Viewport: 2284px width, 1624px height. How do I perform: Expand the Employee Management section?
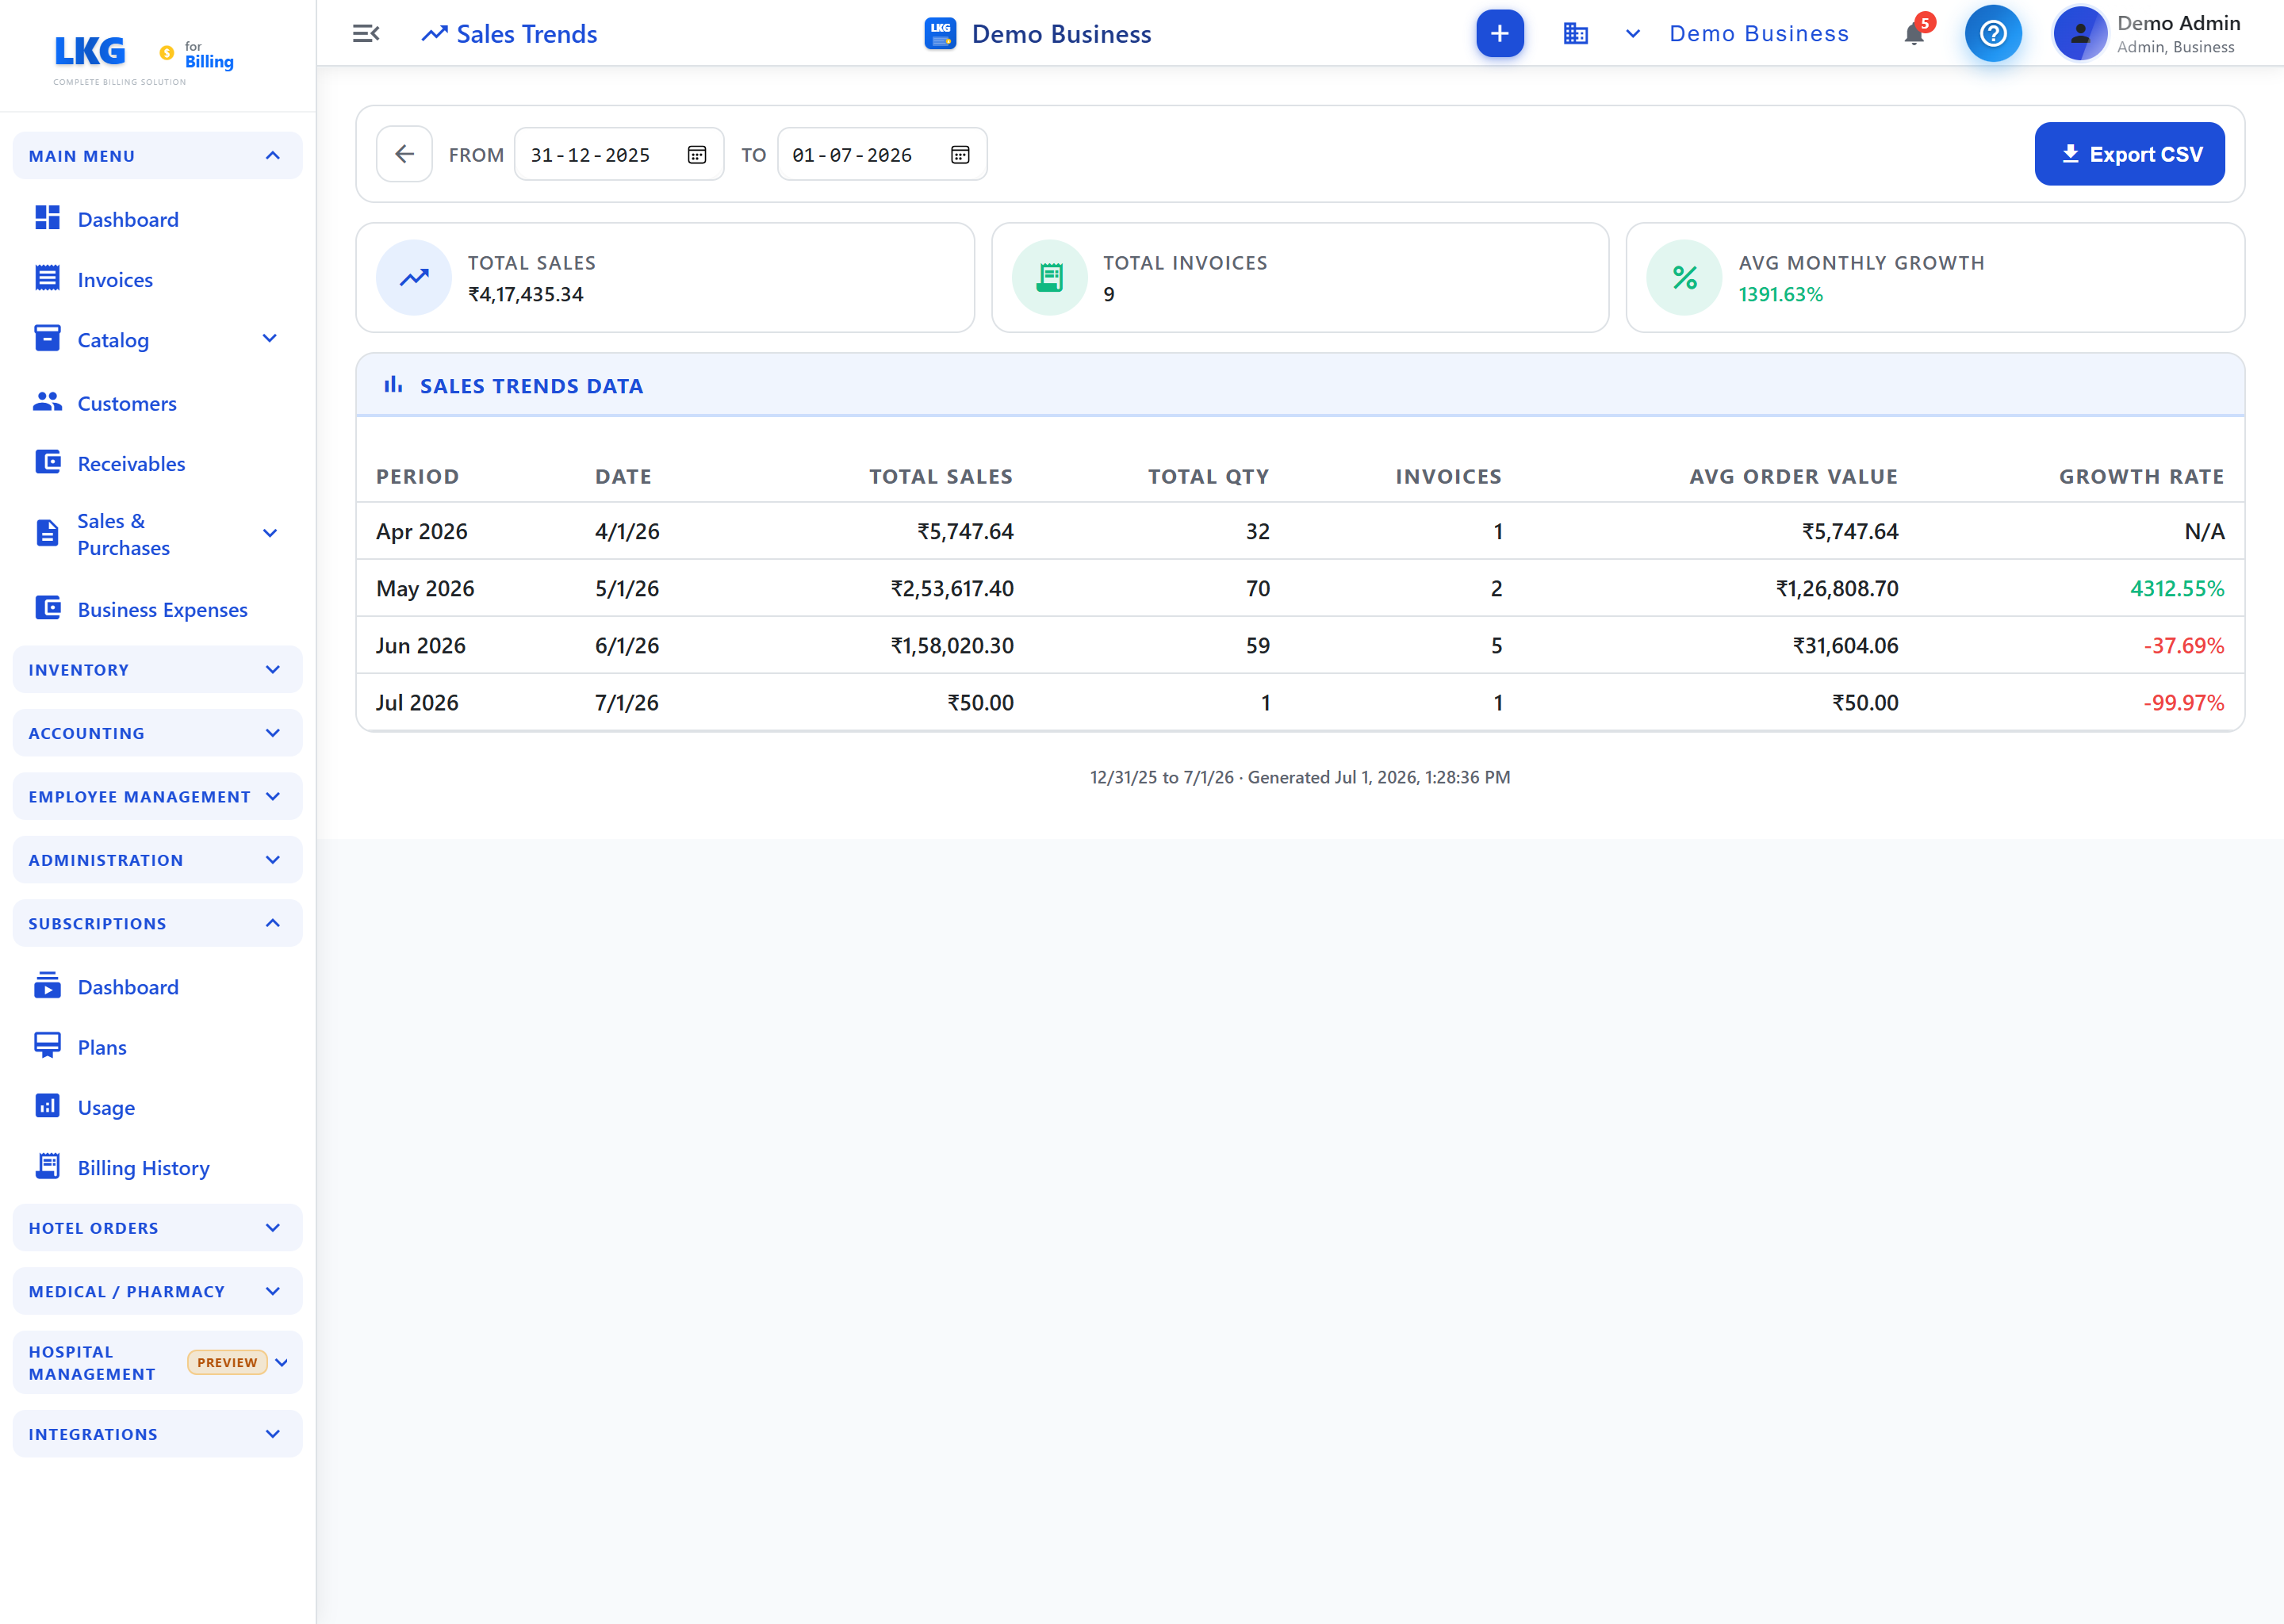click(x=157, y=796)
